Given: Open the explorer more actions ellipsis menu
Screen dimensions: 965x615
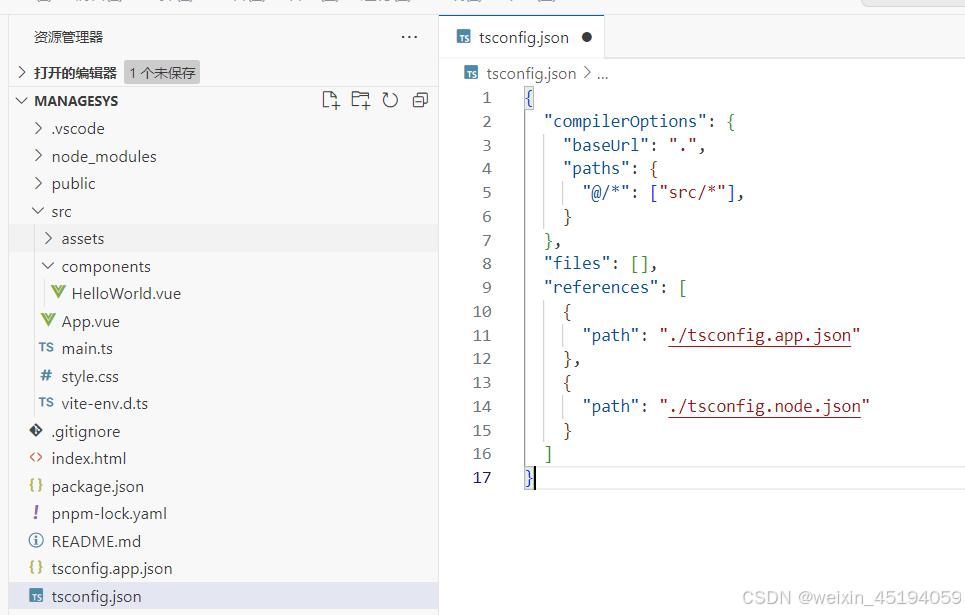Looking at the screenshot, I should (409, 37).
